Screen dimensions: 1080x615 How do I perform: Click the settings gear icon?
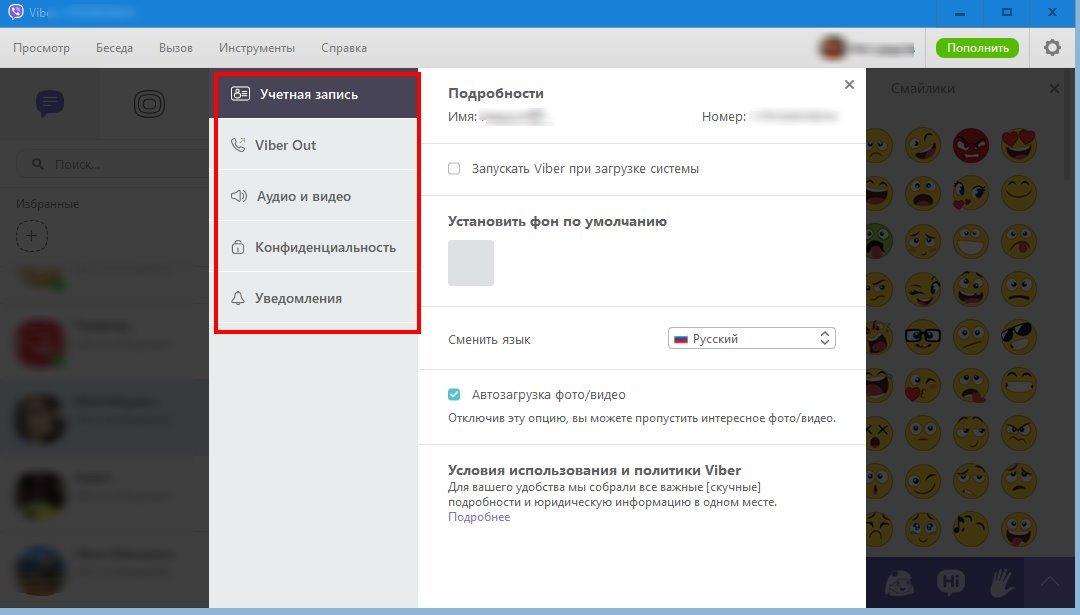(x=1052, y=48)
